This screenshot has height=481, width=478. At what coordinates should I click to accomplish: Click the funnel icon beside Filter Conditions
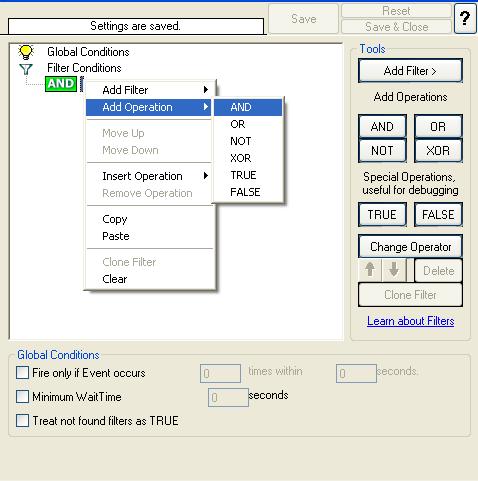(x=26, y=69)
